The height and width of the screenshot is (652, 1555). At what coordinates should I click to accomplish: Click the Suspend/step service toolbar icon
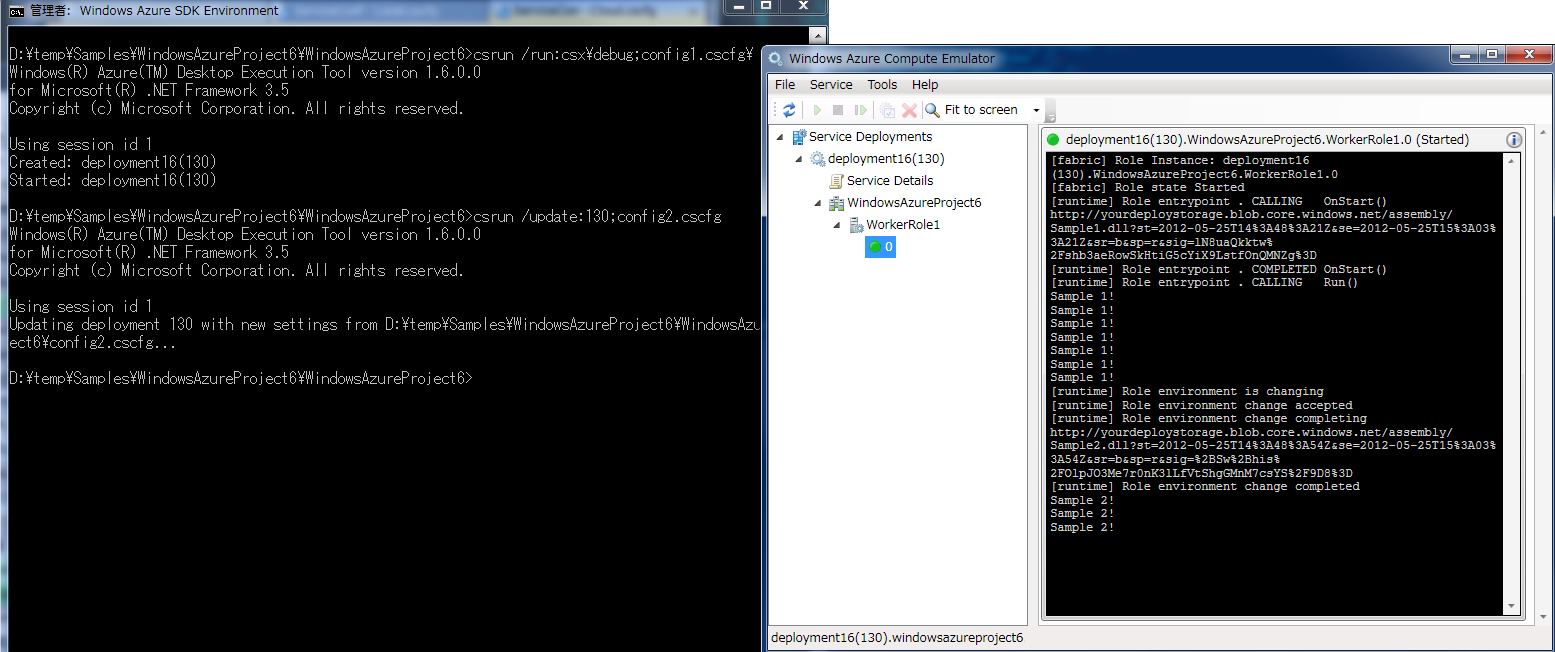point(860,110)
